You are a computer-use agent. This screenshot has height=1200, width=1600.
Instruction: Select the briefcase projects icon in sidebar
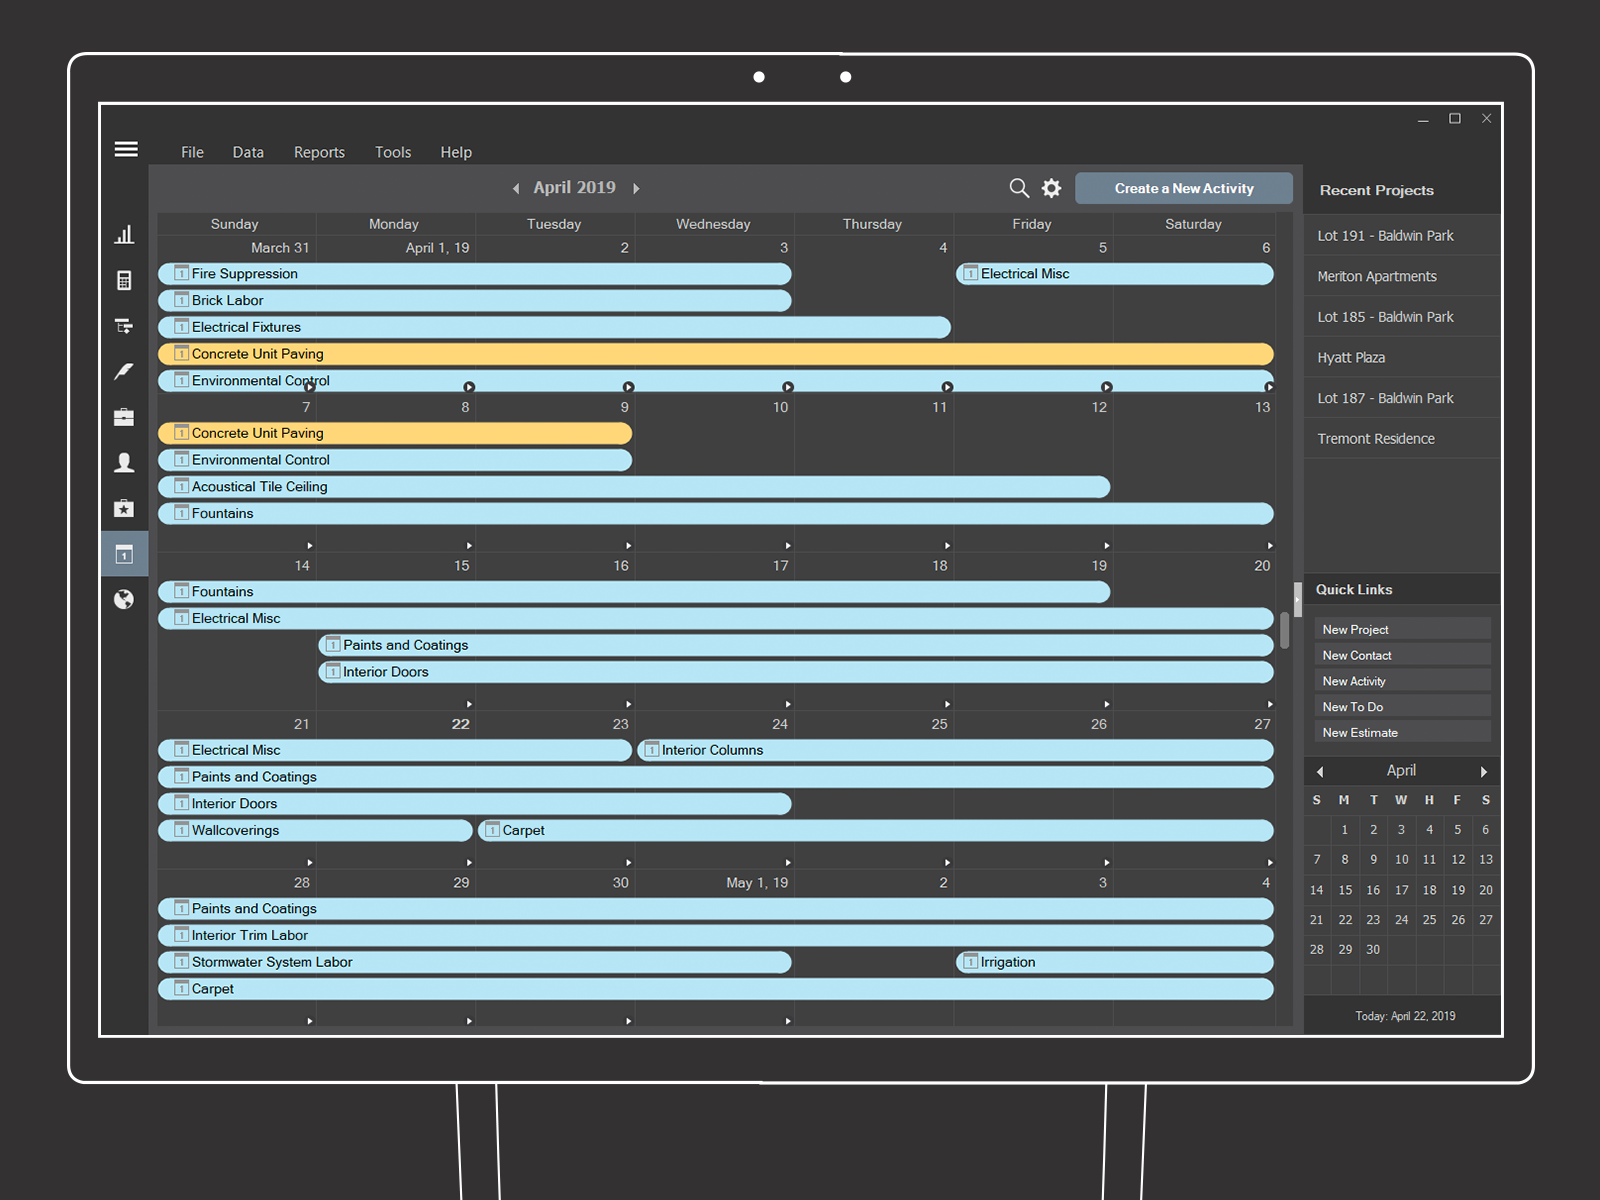(x=124, y=417)
